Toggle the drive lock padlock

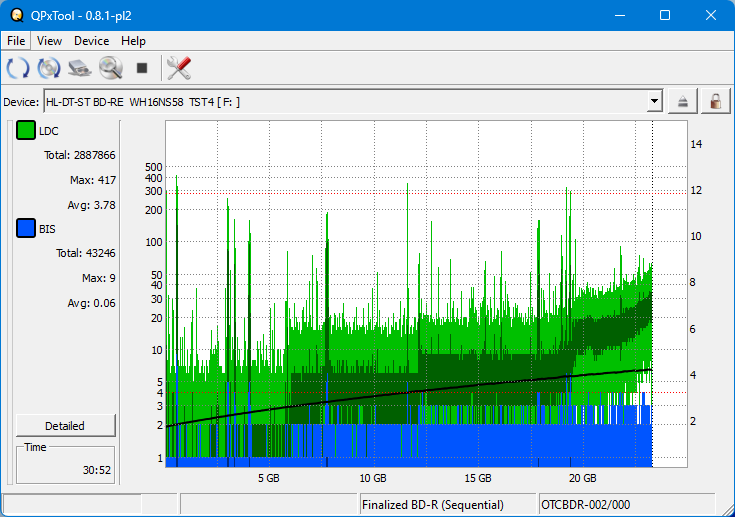click(x=715, y=102)
